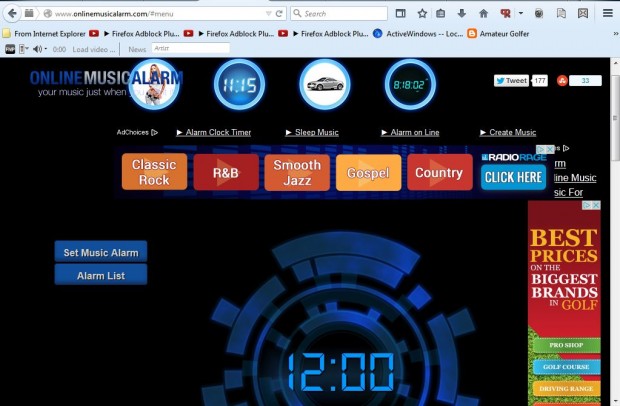
Task: Show more bookmarks chevron
Action: point(615,34)
